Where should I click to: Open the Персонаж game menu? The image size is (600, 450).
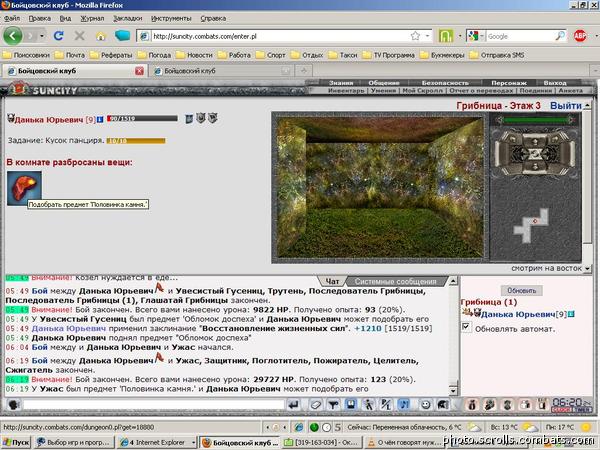tap(509, 83)
